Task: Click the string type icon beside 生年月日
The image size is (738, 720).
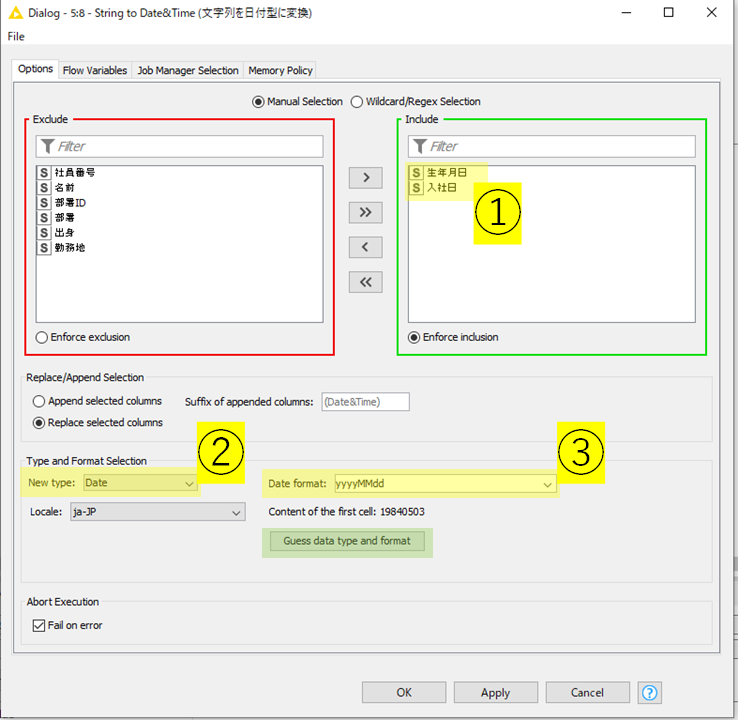Action: pos(416,173)
